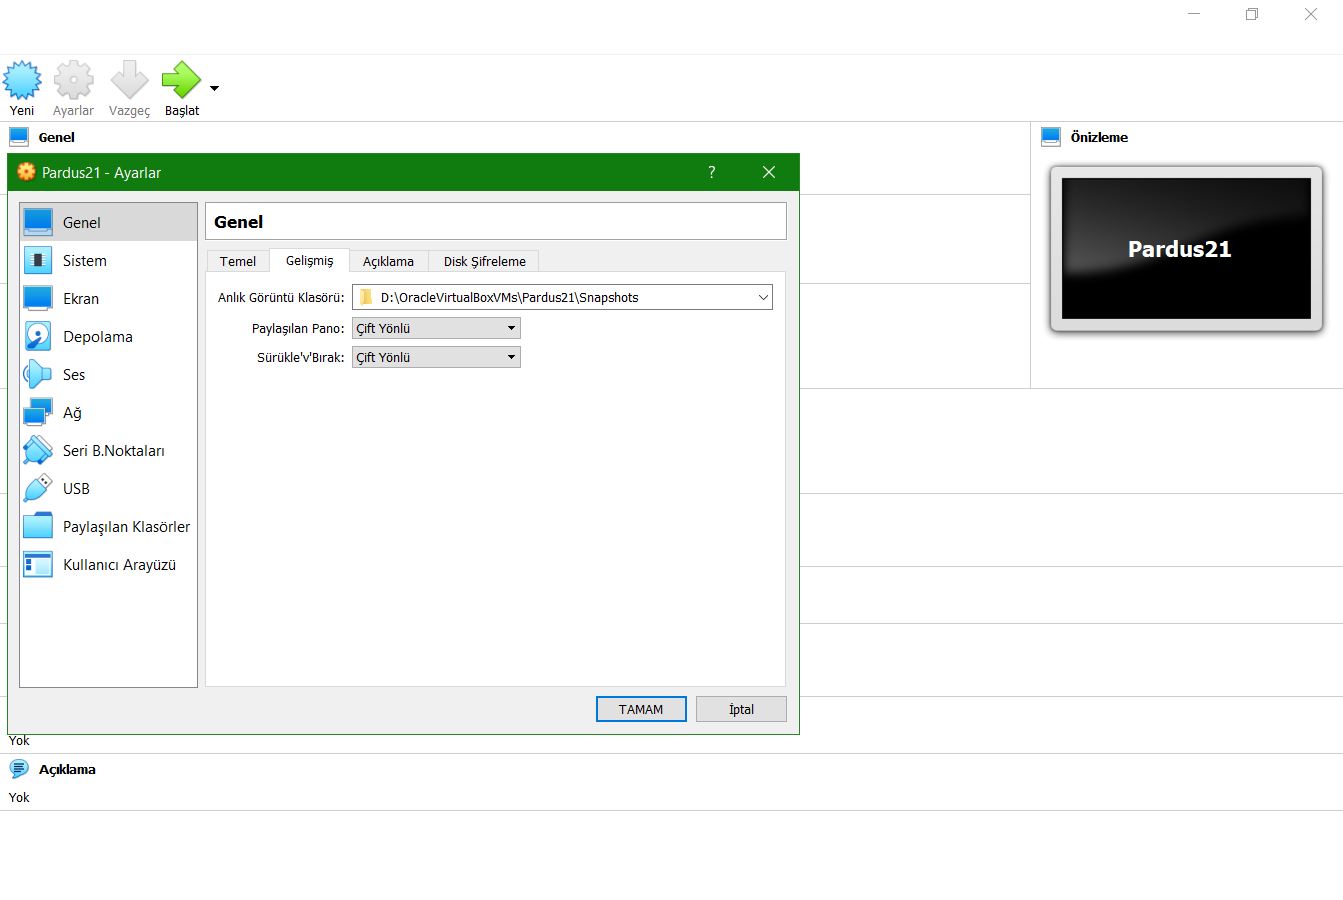This screenshot has width=1343, height=900.
Task: Switch to the Temel tab
Action: (x=238, y=261)
